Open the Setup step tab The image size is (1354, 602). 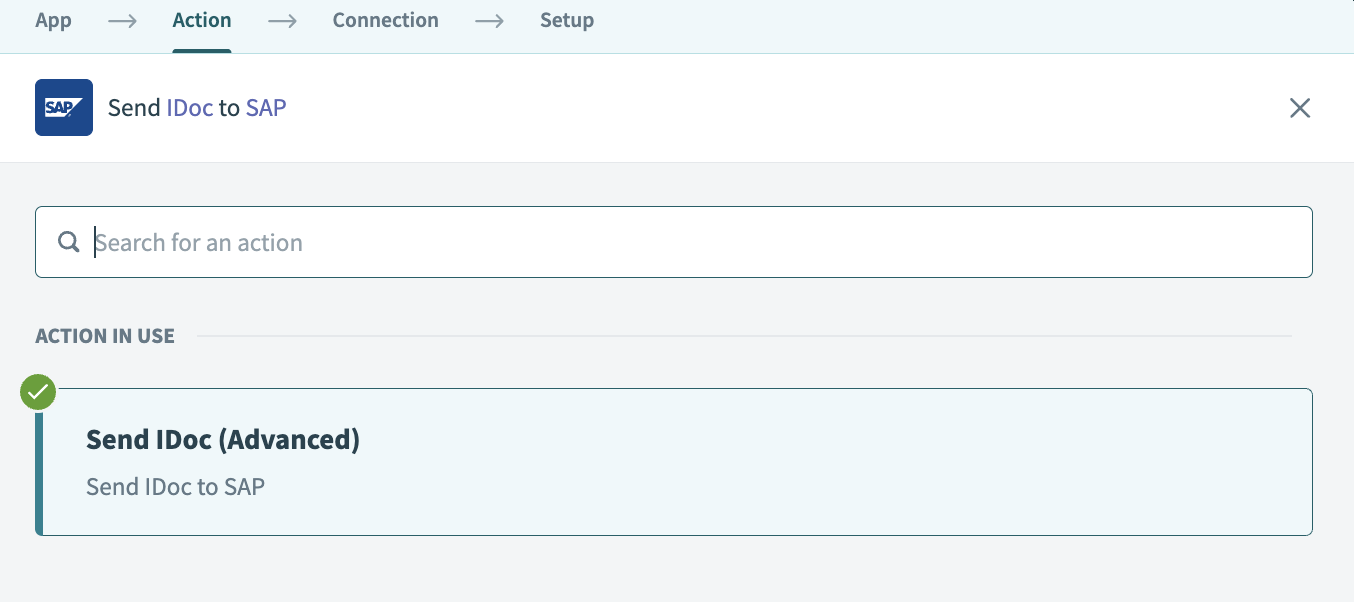pos(567,21)
